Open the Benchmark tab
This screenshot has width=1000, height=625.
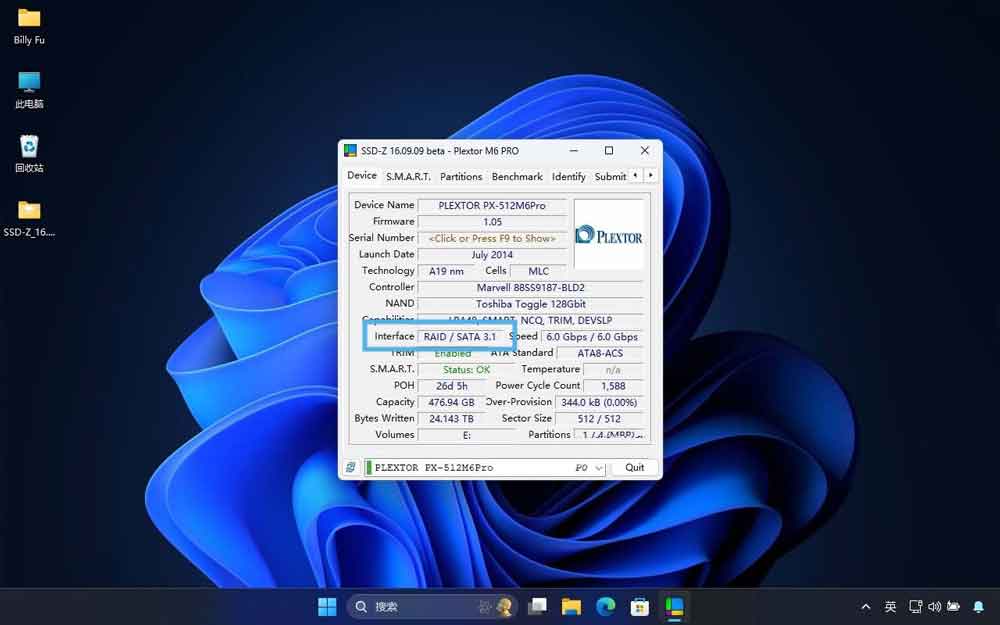(517, 177)
